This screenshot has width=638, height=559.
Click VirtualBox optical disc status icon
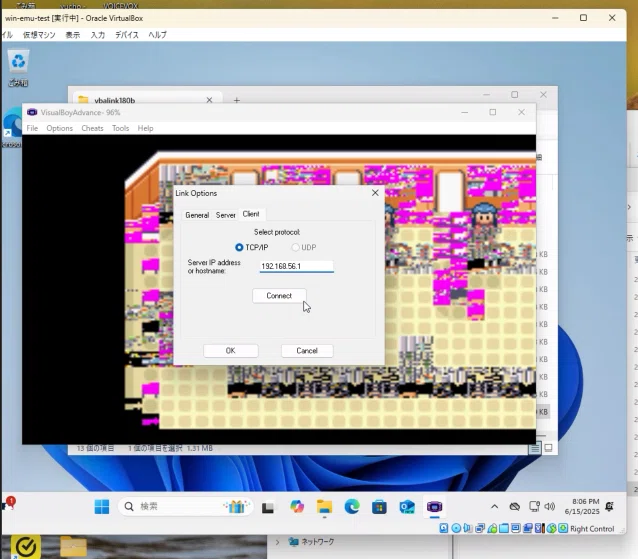click(x=456, y=528)
